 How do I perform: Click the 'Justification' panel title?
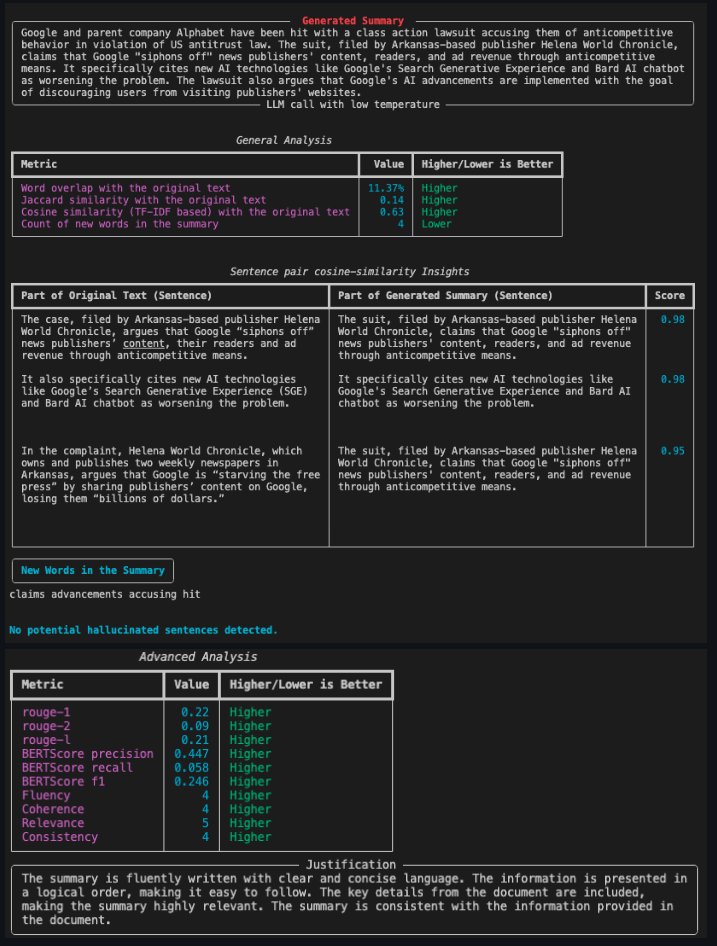point(351,865)
